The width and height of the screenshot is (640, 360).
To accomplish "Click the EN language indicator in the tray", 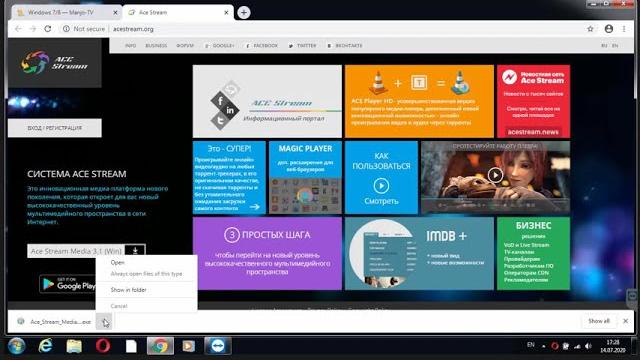I will [x=531, y=345].
